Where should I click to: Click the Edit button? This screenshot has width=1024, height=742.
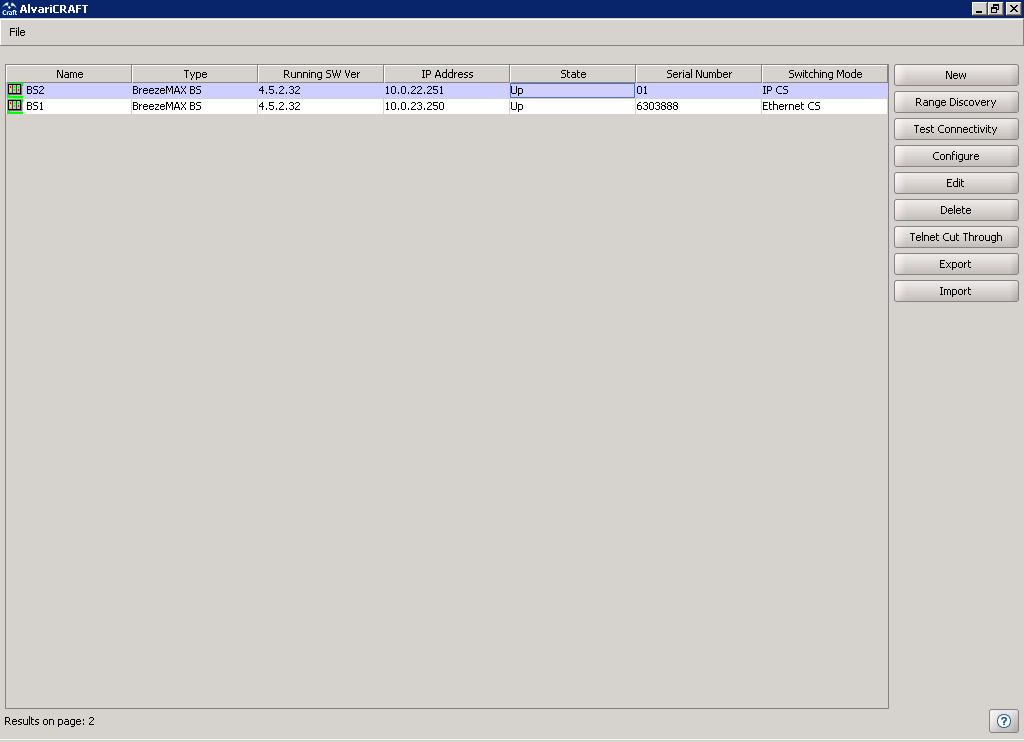(x=956, y=183)
